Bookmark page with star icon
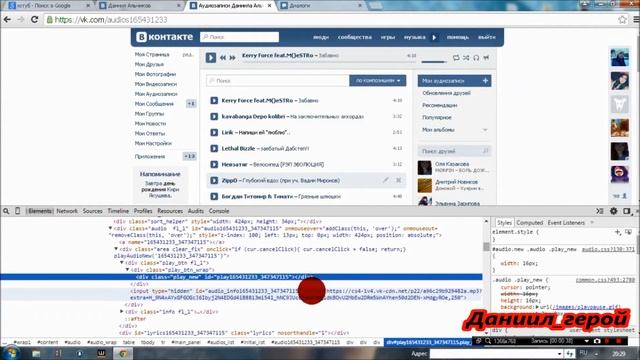Image resolution: width=640 pixels, height=360 pixels. pyautogui.click(x=622, y=20)
